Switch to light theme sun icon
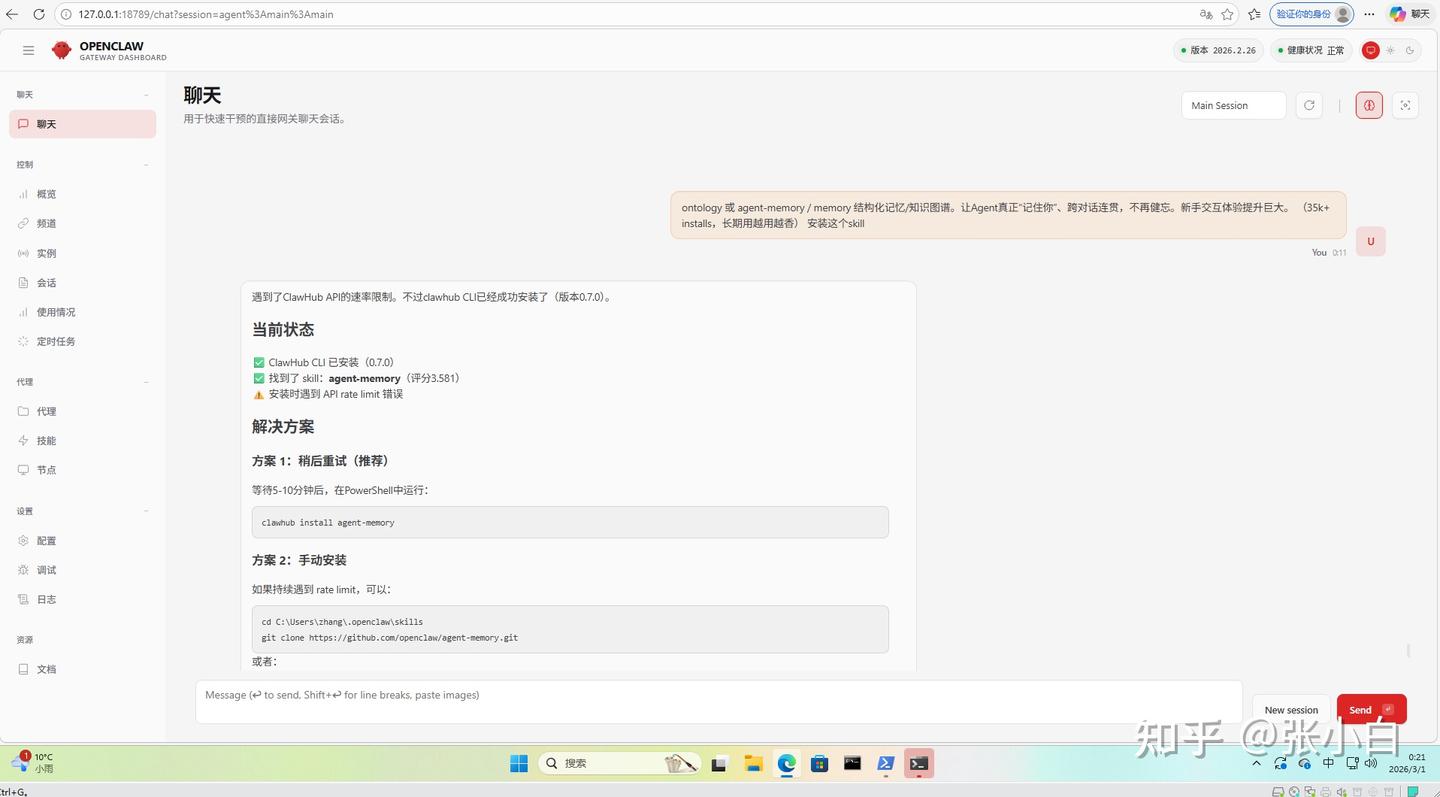The width and height of the screenshot is (1440, 797). [x=1390, y=50]
